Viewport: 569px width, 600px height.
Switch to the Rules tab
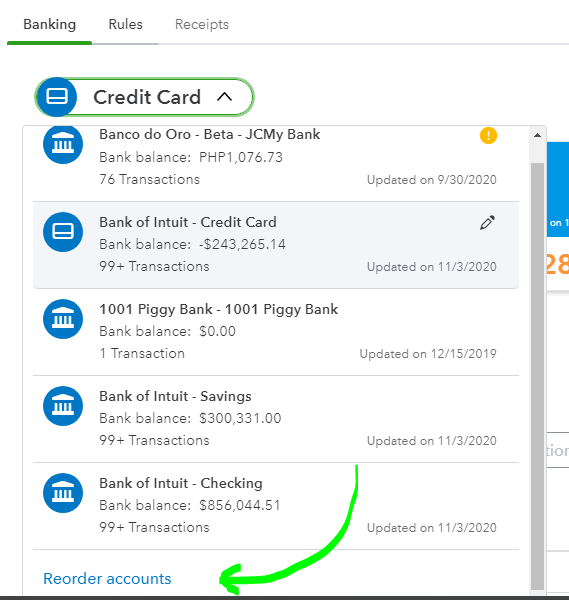[126, 24]
